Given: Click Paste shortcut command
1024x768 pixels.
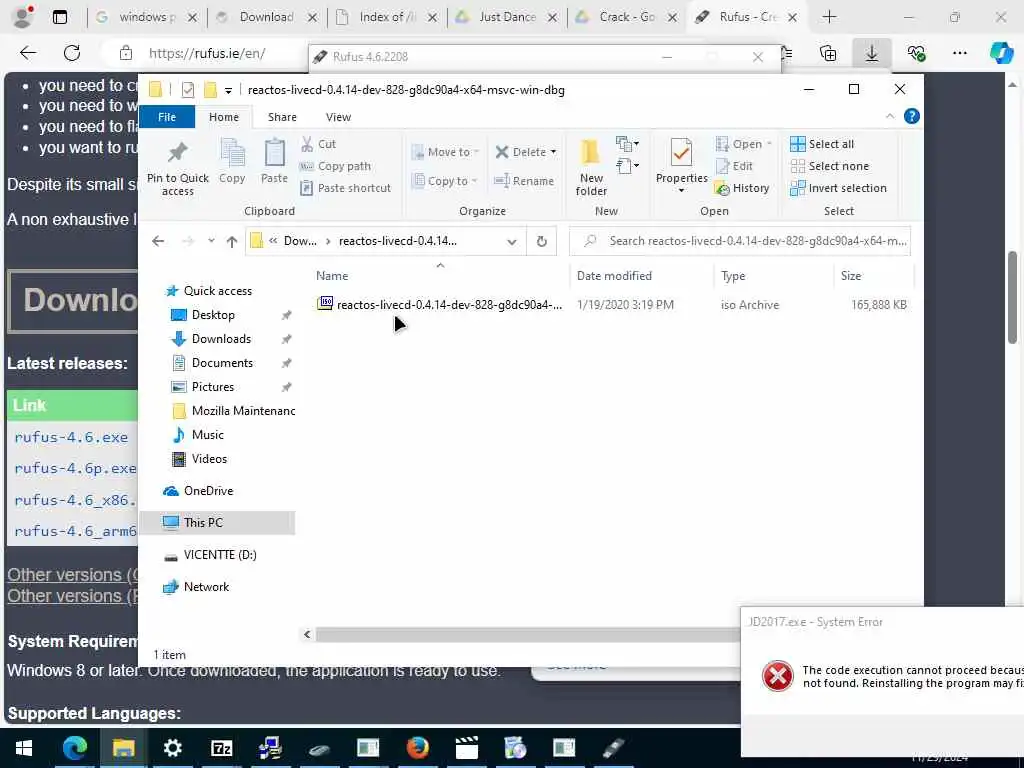Looking at the screenshot, I should tap(345, 188).
